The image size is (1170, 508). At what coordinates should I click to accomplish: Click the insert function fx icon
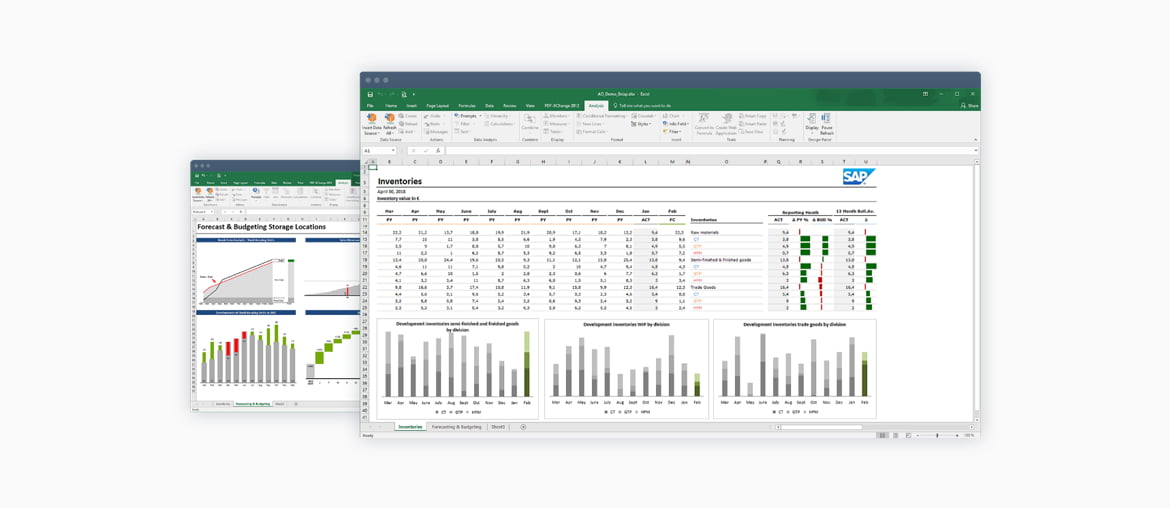pos(438,151)
